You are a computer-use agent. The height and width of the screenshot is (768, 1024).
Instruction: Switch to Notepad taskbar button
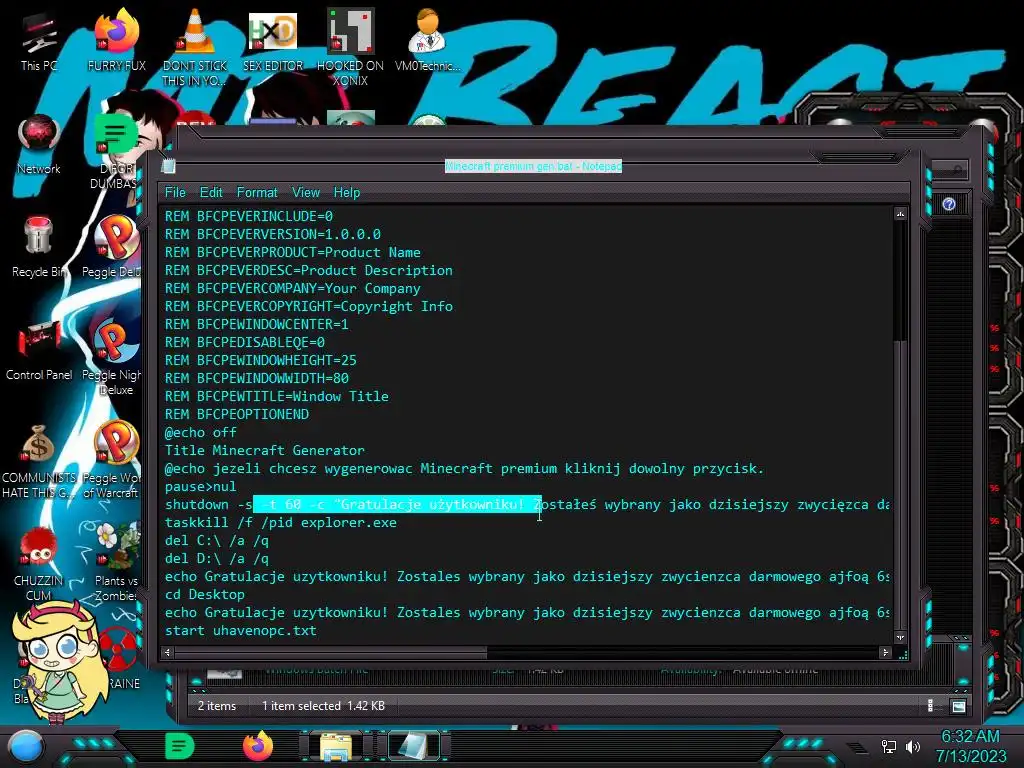click(x=413, y=746)
